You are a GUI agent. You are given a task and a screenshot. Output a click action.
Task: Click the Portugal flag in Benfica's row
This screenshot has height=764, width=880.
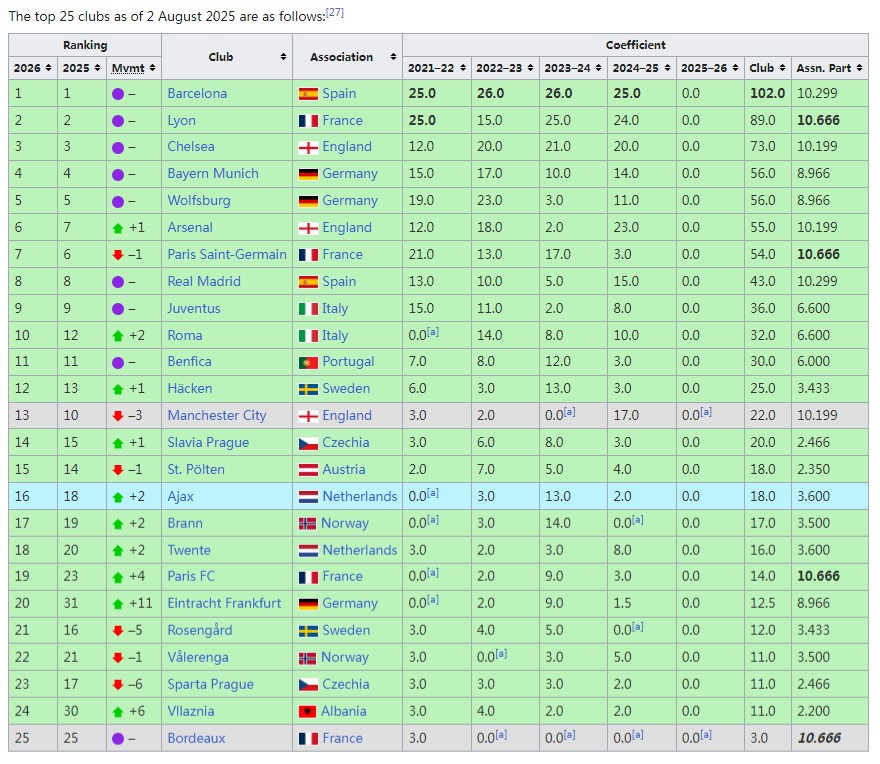[x=308, y=362]
